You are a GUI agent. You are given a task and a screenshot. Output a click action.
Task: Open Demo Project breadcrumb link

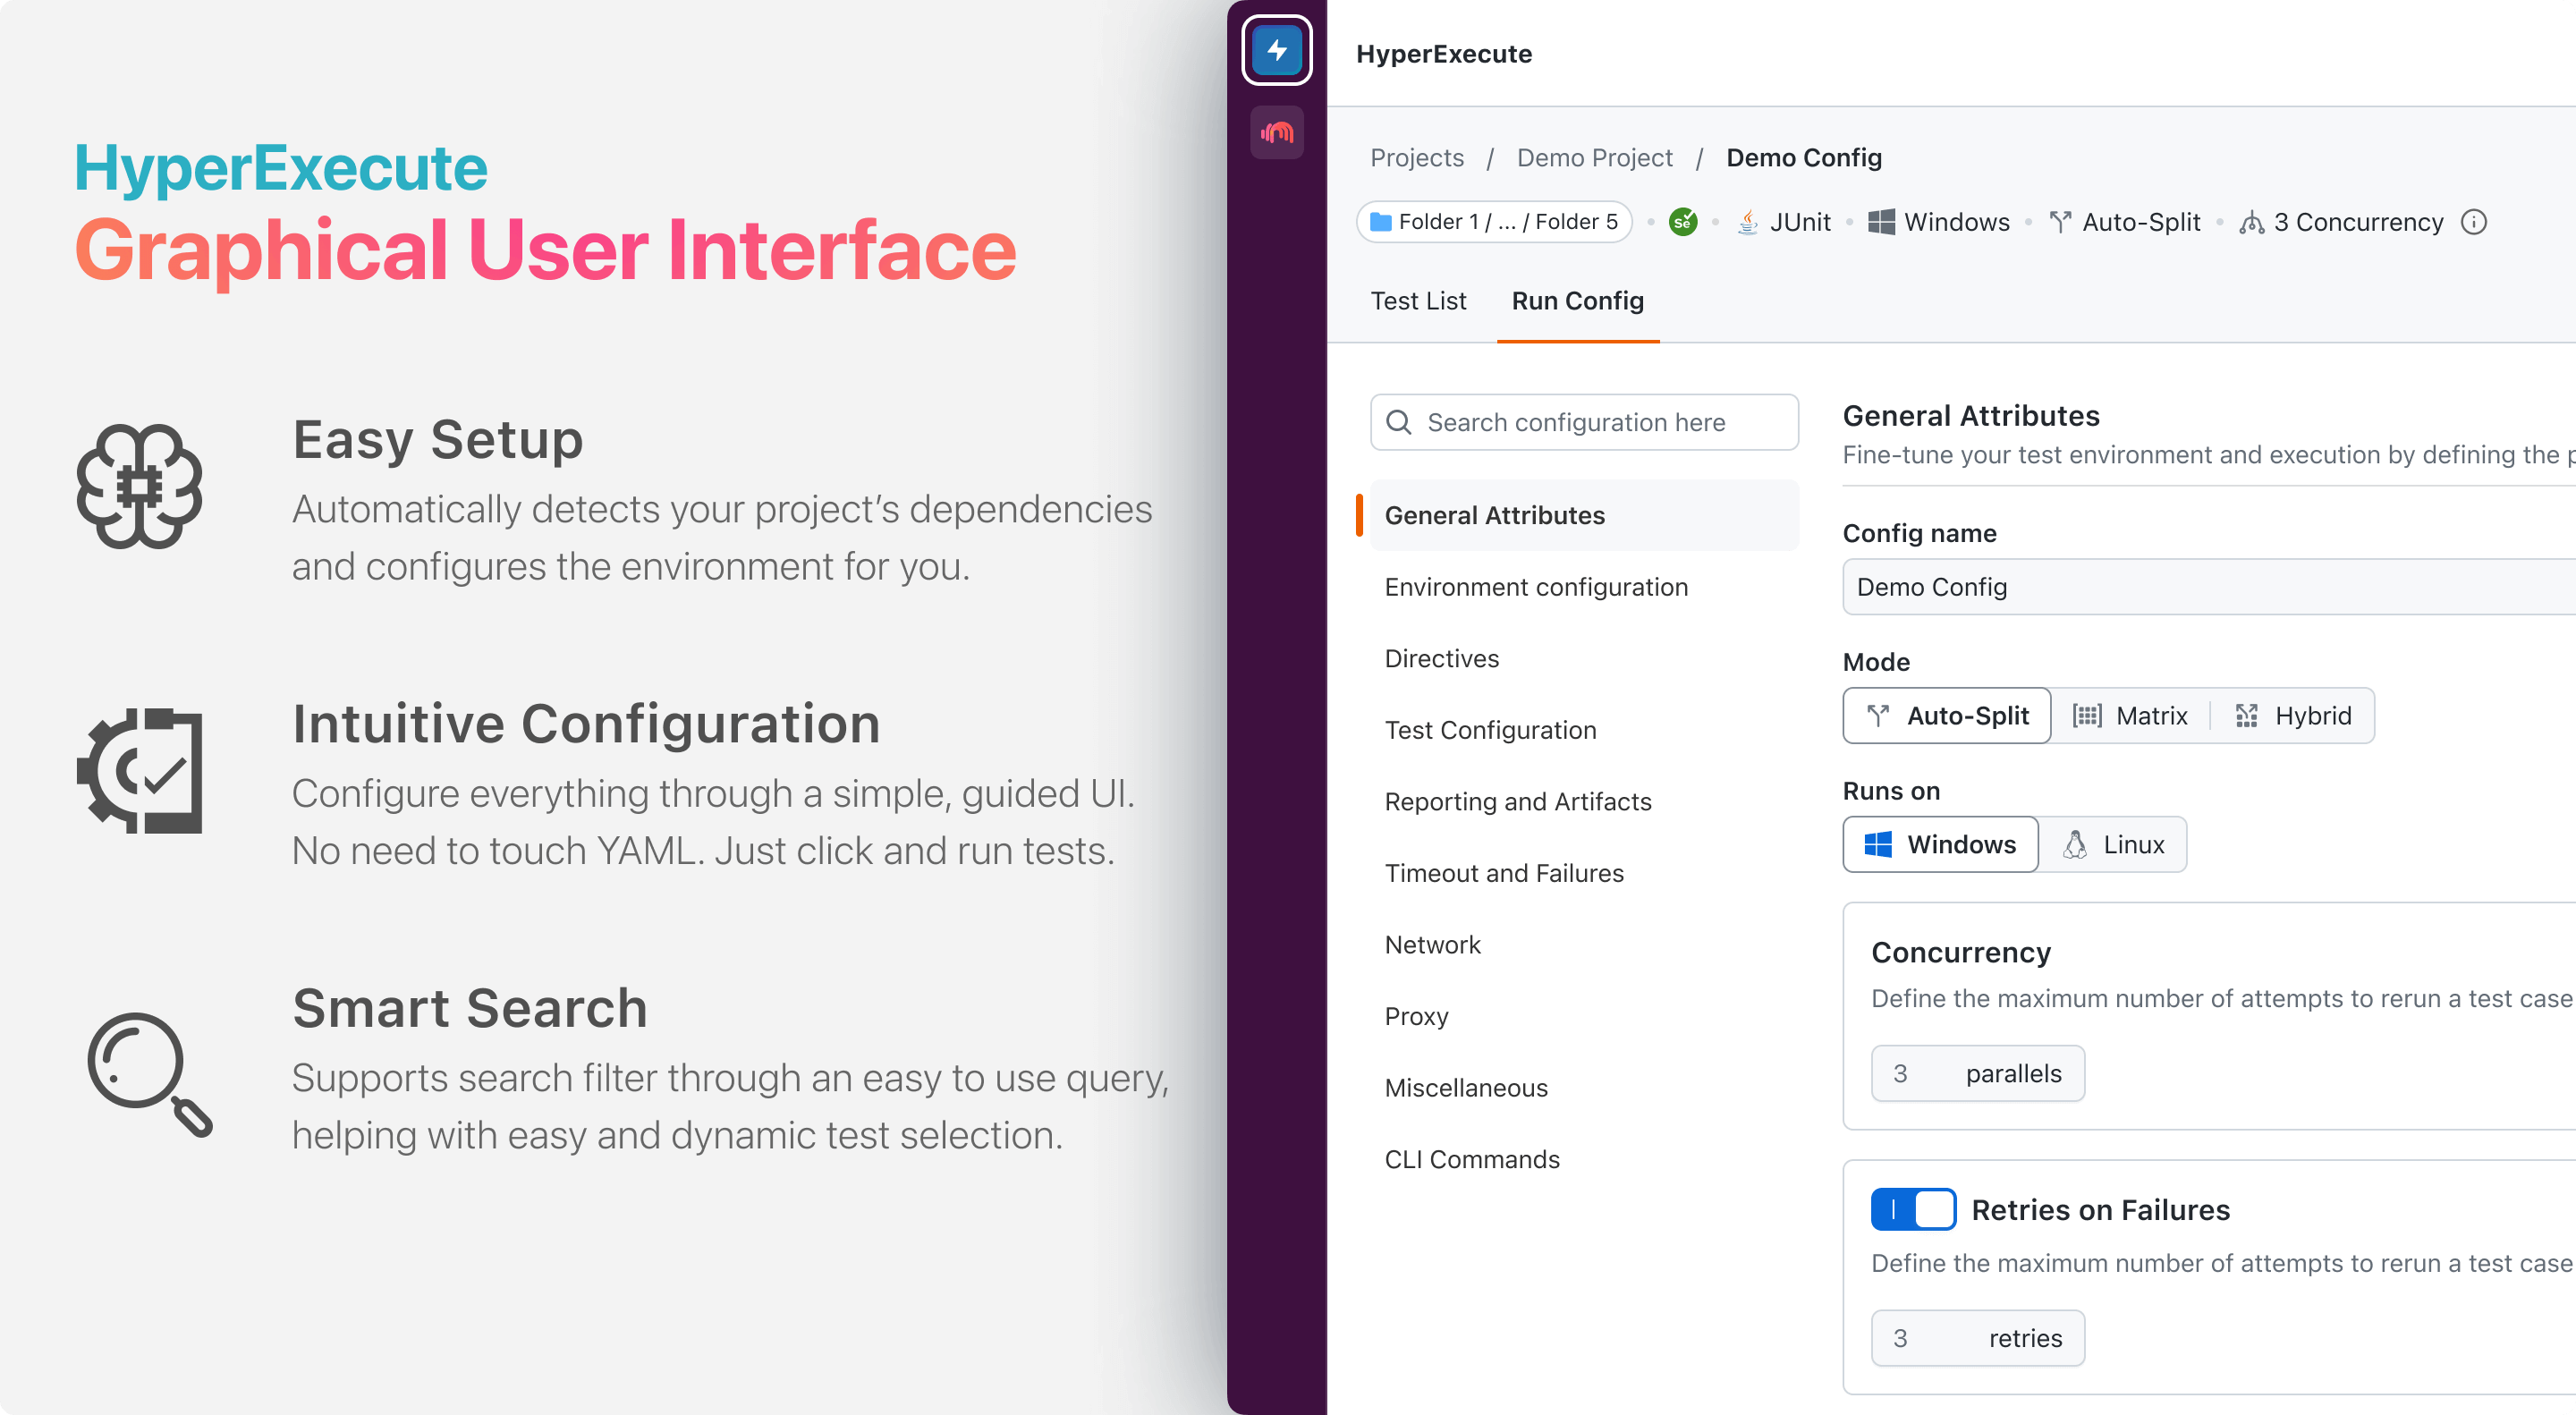pos(1594,158)
